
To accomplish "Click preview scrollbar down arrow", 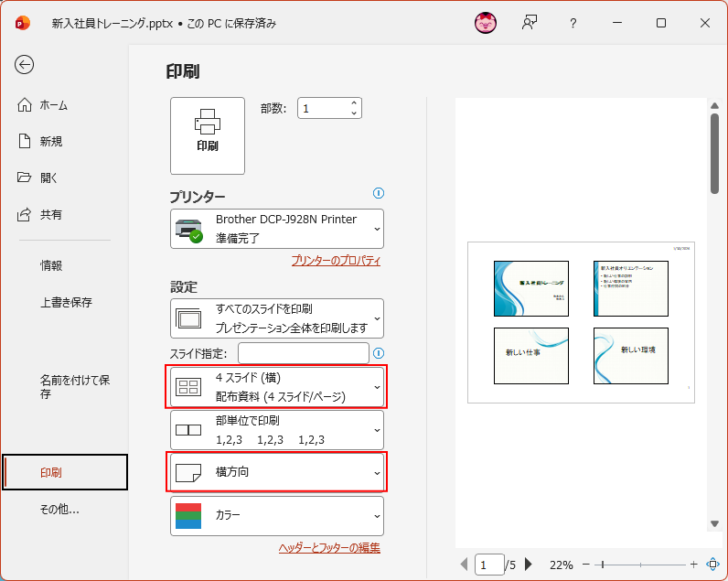I will [x=715, y=524].
